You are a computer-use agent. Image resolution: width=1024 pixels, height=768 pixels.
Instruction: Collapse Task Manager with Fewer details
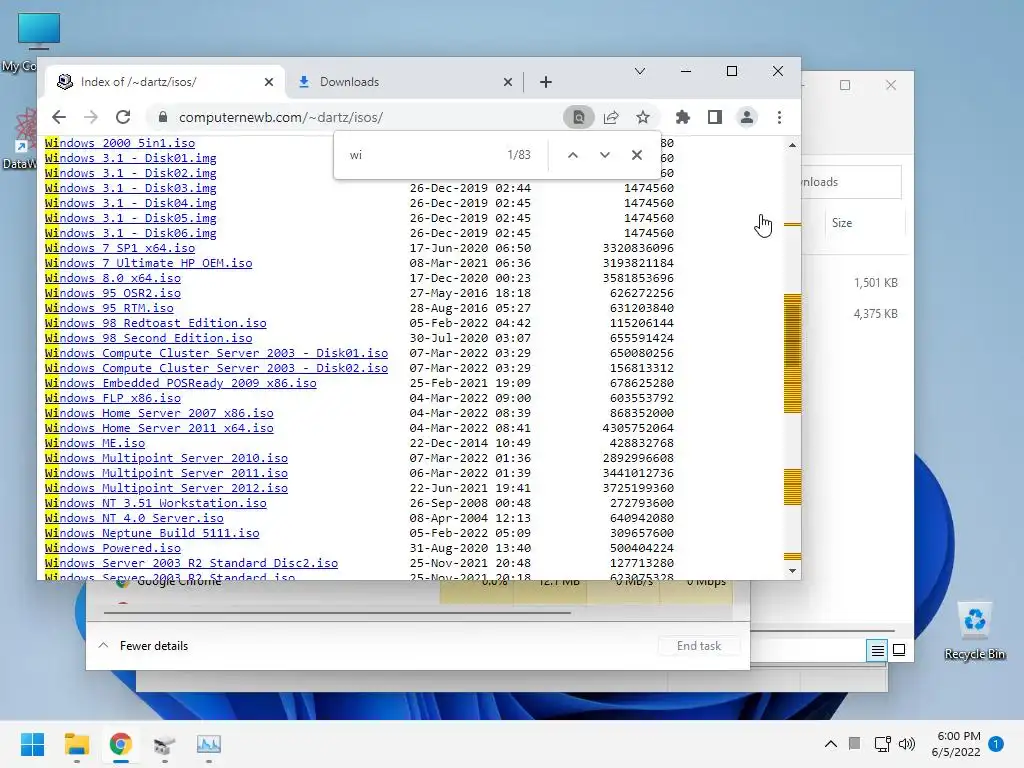pyautogui.click(x=143, y=646)
